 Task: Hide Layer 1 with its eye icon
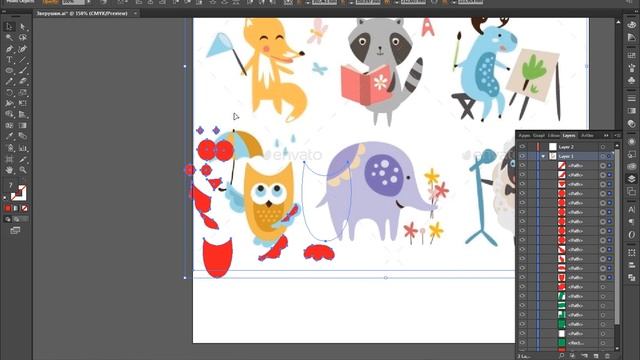pyautogui.click(x=522, y=156)
